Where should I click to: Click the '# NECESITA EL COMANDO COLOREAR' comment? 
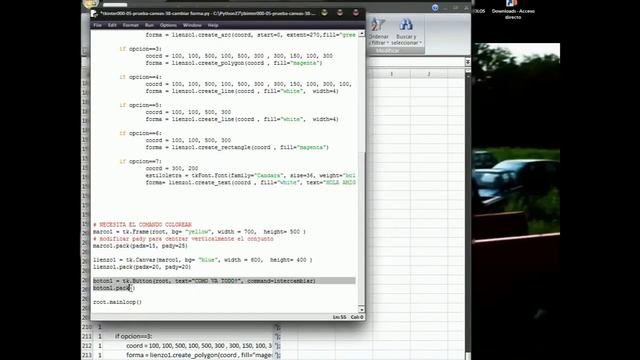tap(142, 225)
